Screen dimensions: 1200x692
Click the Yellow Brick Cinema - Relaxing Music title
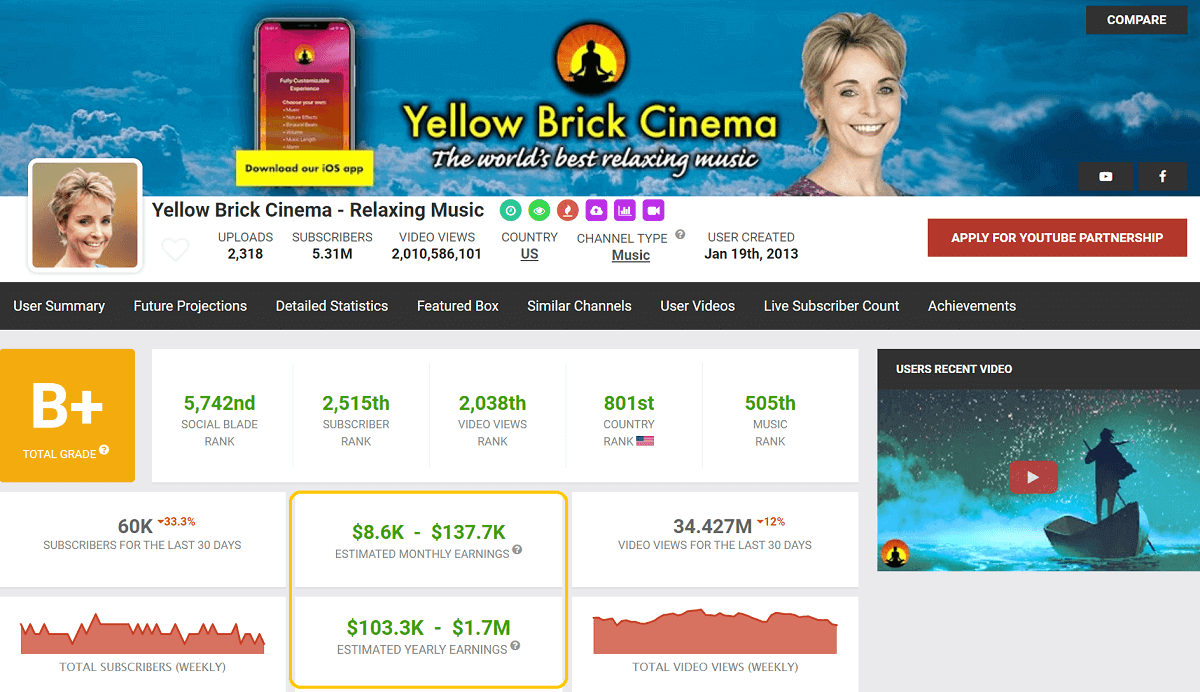tap(318, 210)
